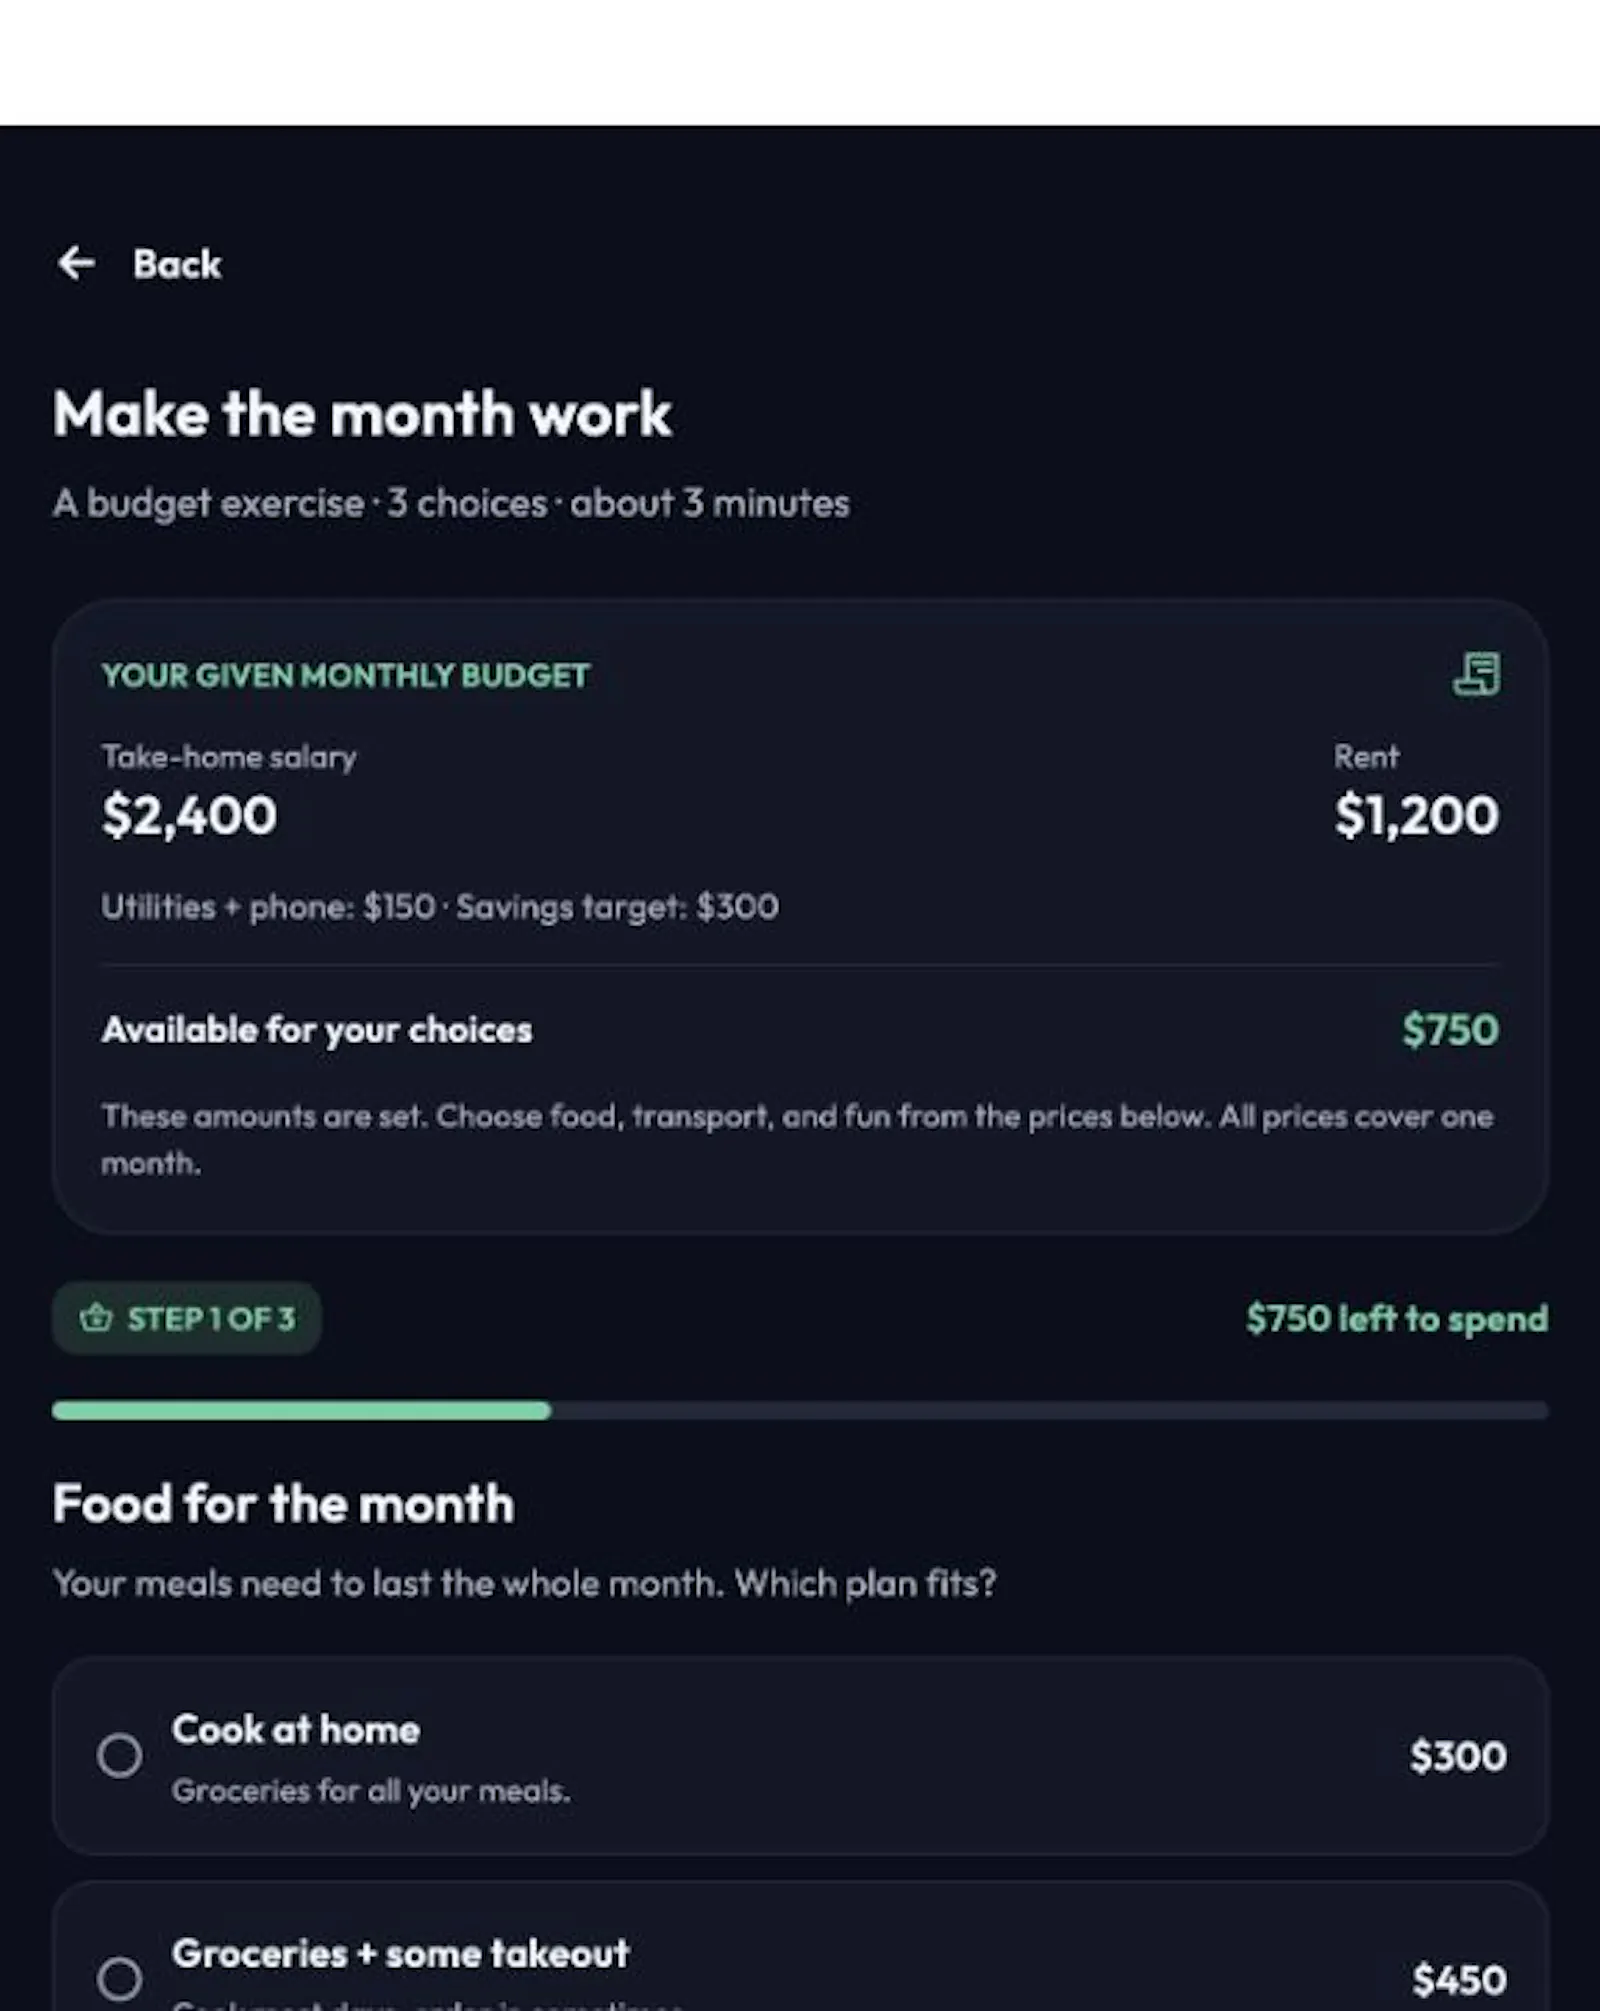
Task: Click the Available for your choices row
Action: [x=800, y=1030]
